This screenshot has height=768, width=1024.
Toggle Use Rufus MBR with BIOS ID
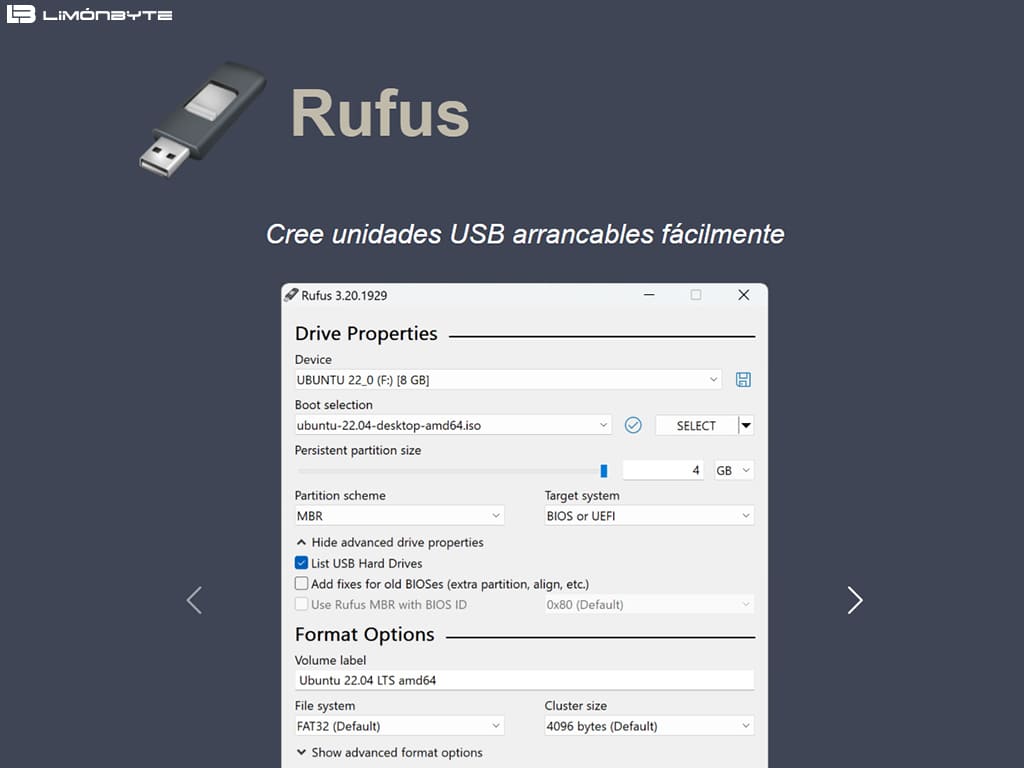pyautogui.click(x=301, y=604)
